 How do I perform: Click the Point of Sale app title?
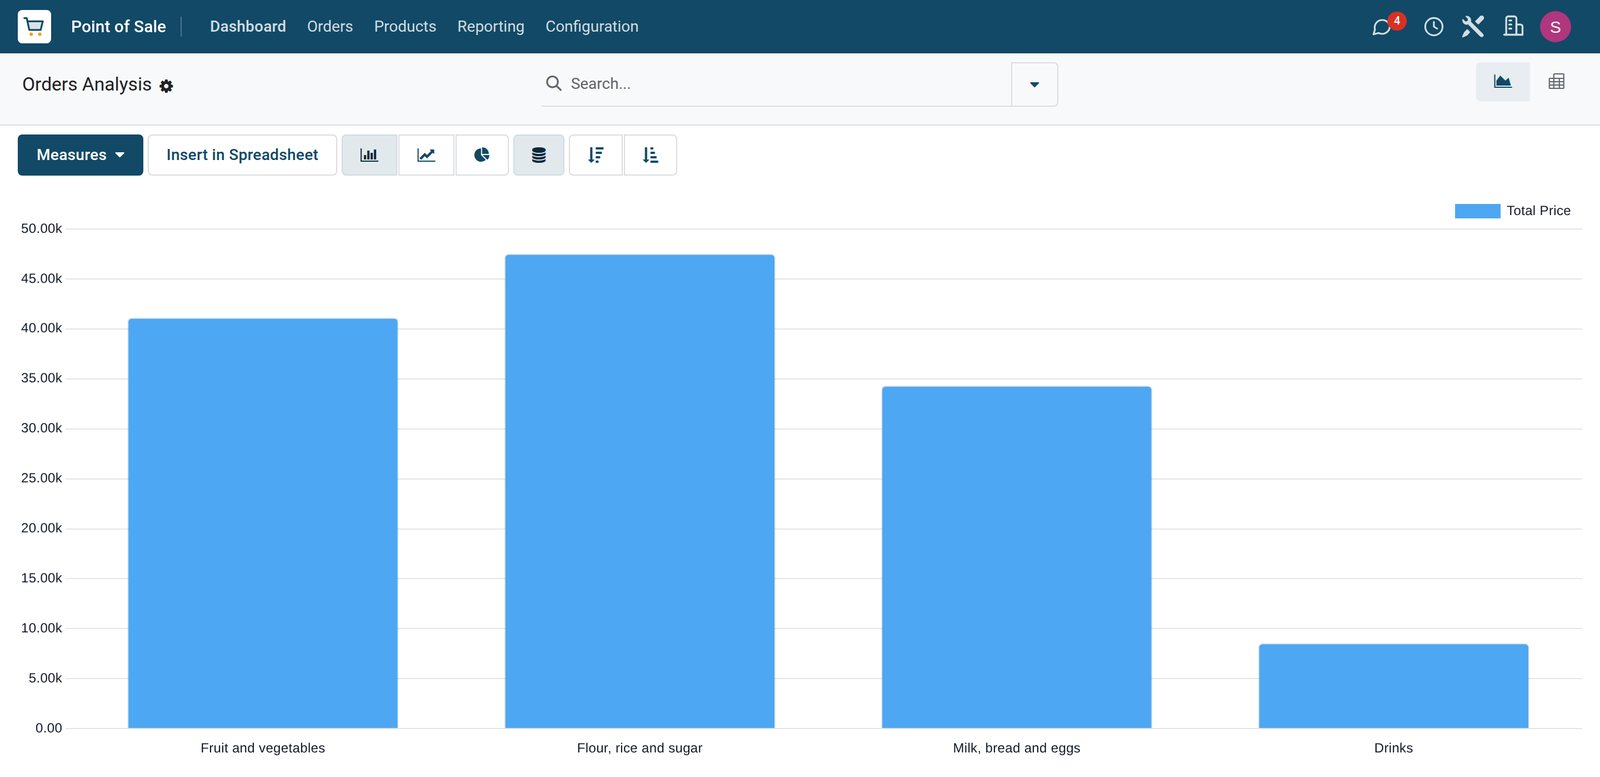[x=118, y=26]
